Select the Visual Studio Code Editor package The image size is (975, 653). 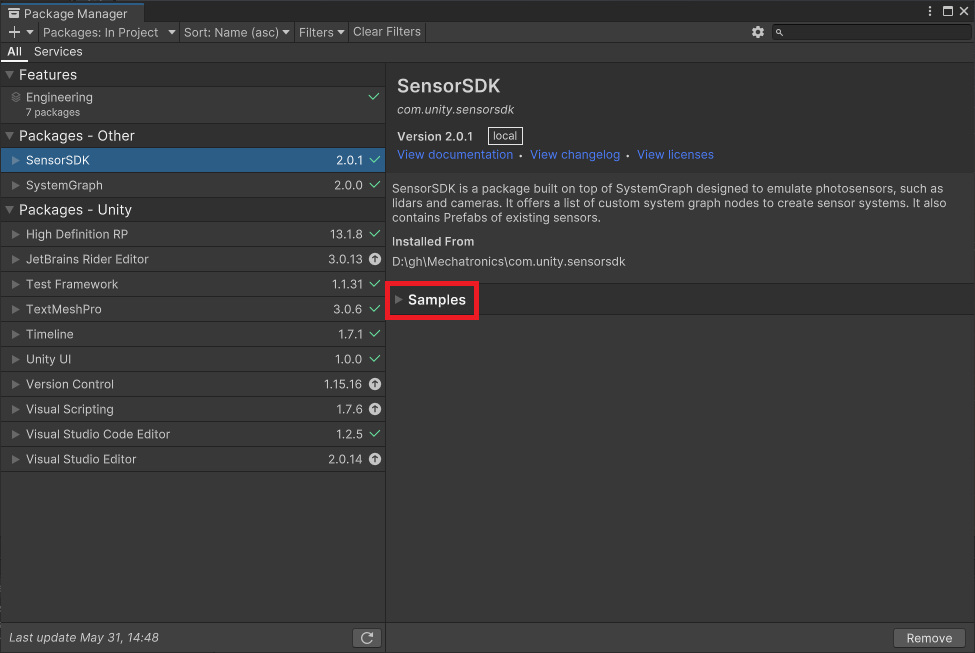tap(193, 434)
